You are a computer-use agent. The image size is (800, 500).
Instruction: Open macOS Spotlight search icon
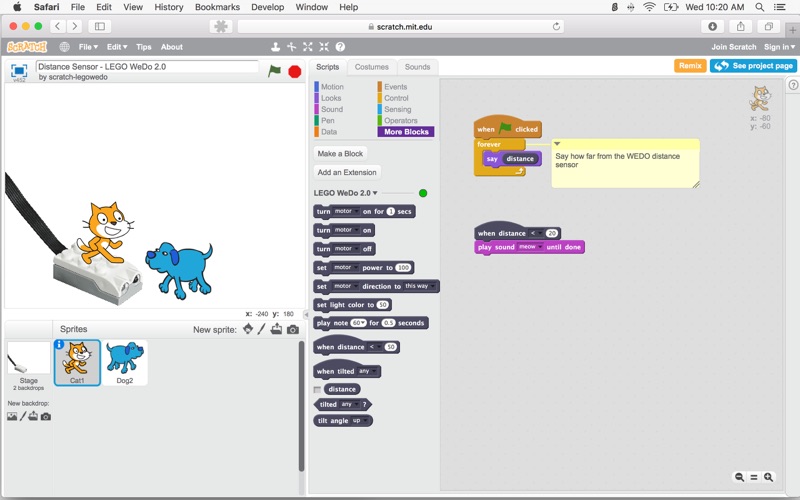(760, 7)
